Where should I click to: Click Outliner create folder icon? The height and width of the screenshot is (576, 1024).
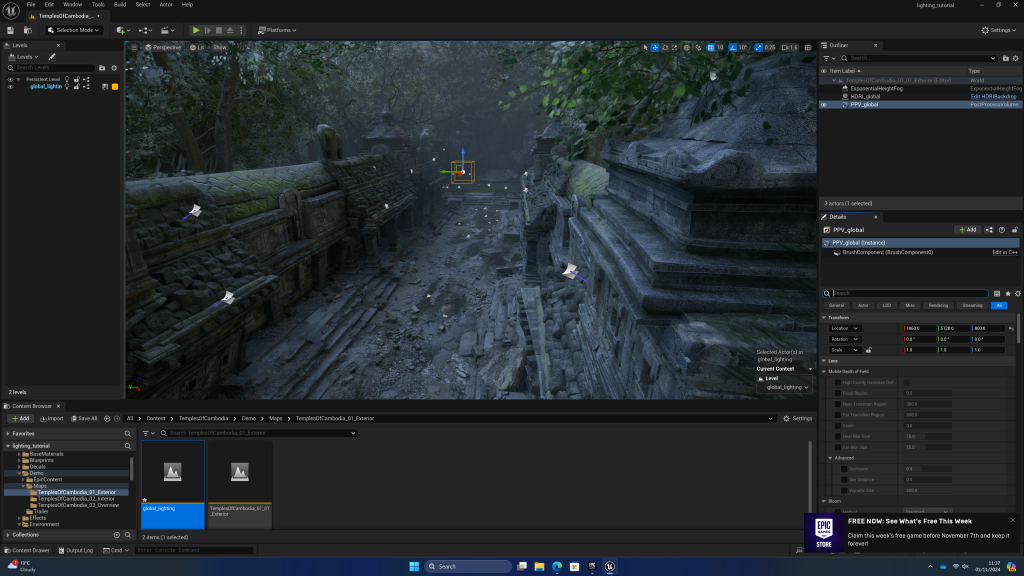click(1006, 58)
